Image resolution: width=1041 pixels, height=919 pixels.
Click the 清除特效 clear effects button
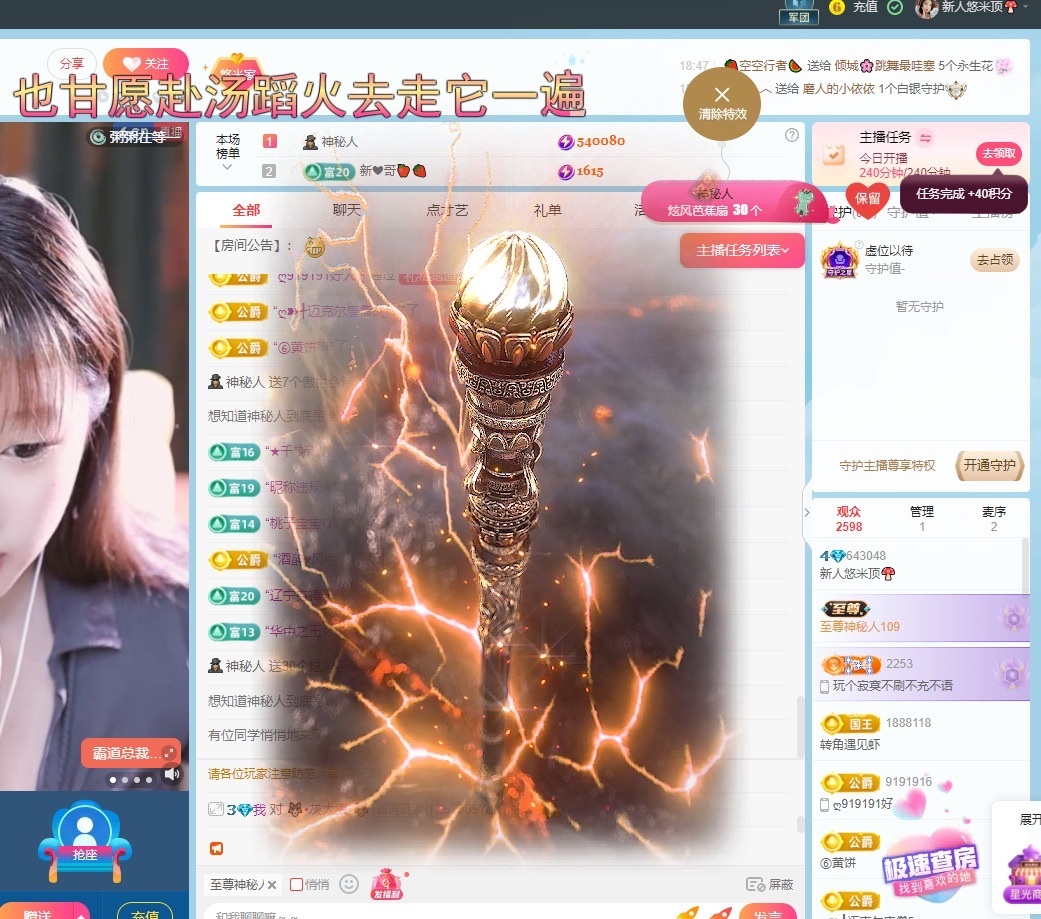pos(722,104)
